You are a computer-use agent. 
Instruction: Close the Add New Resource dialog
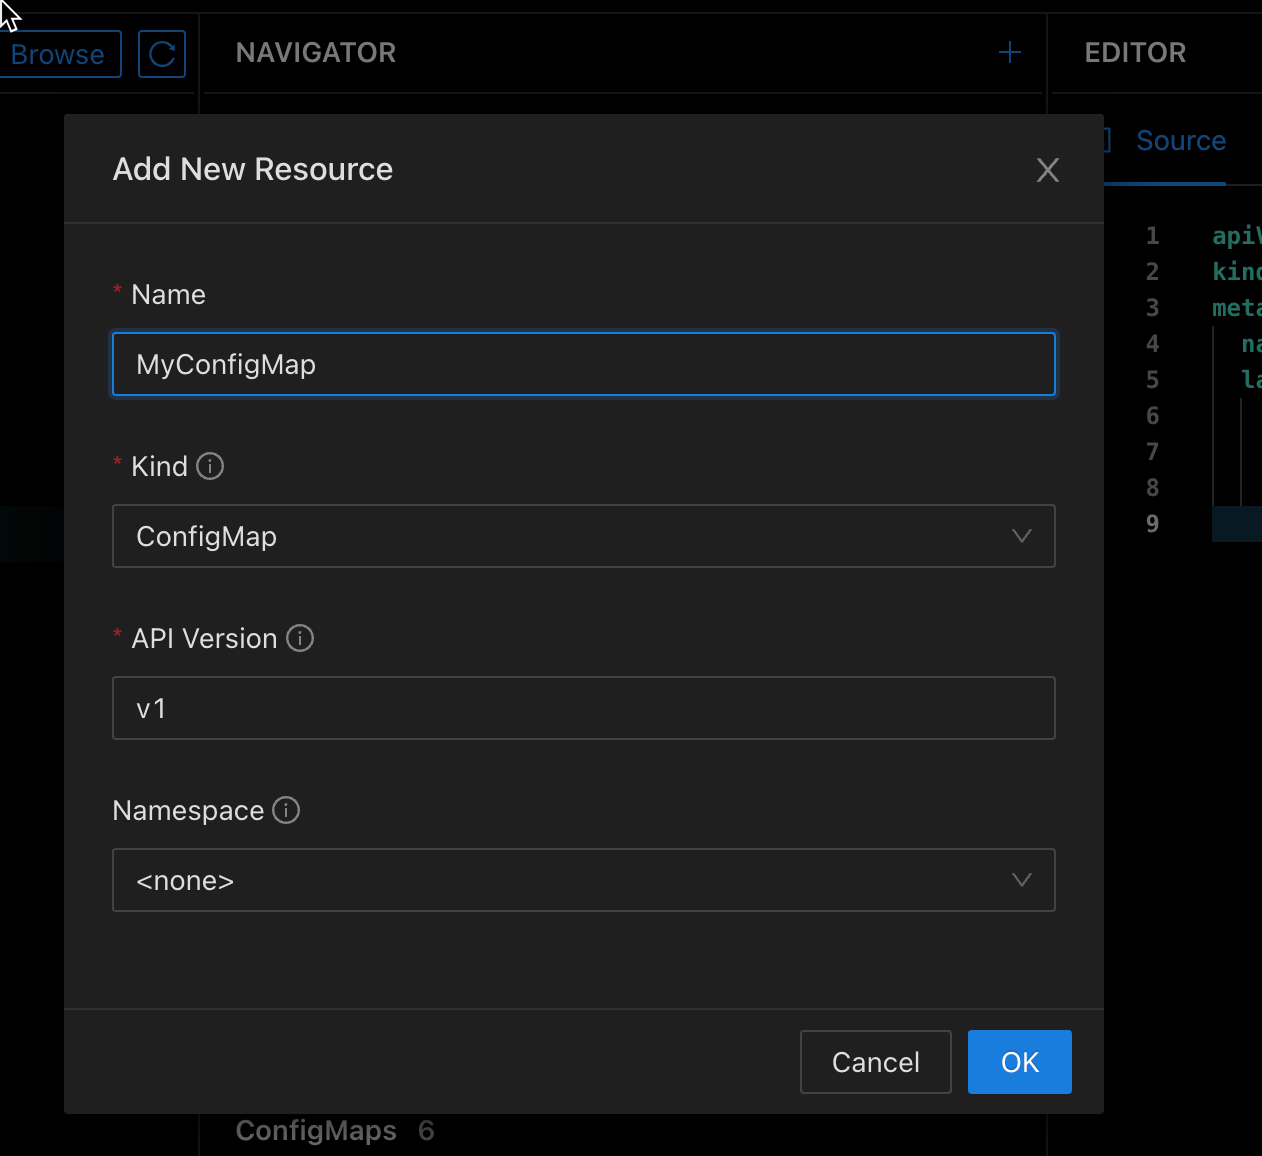point(1047,170)
